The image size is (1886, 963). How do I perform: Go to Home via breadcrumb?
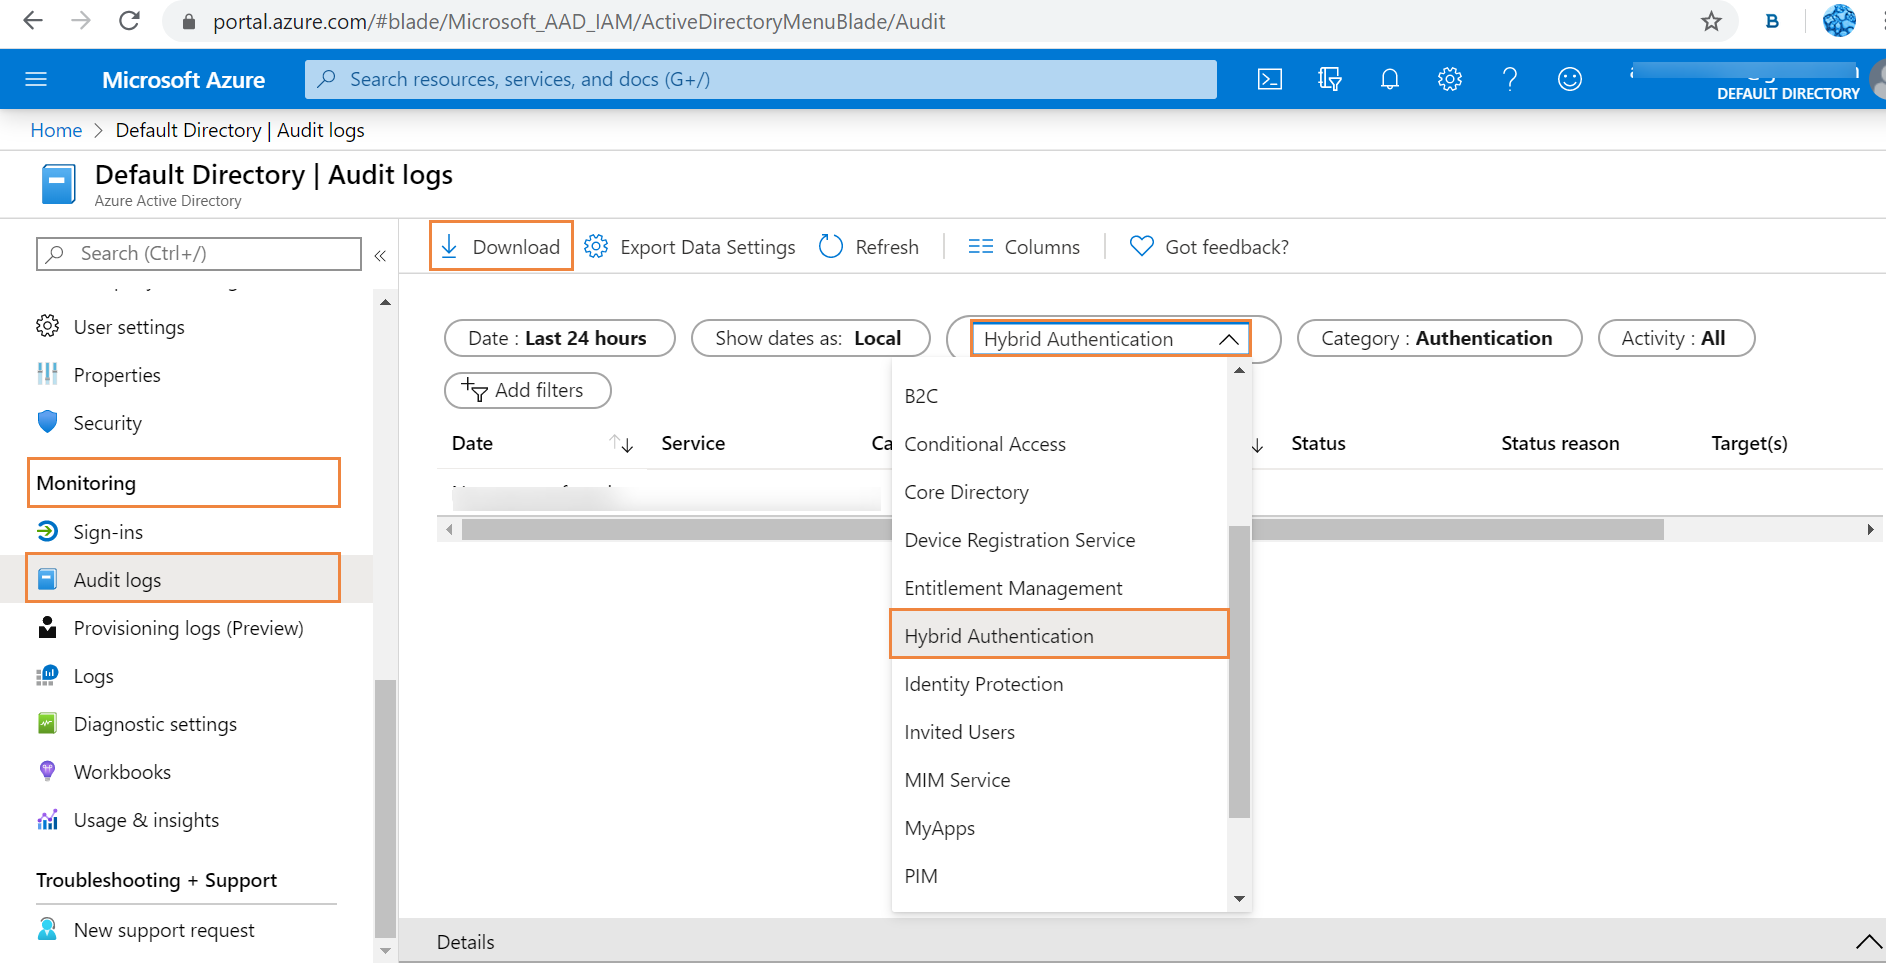click(56, 130)
